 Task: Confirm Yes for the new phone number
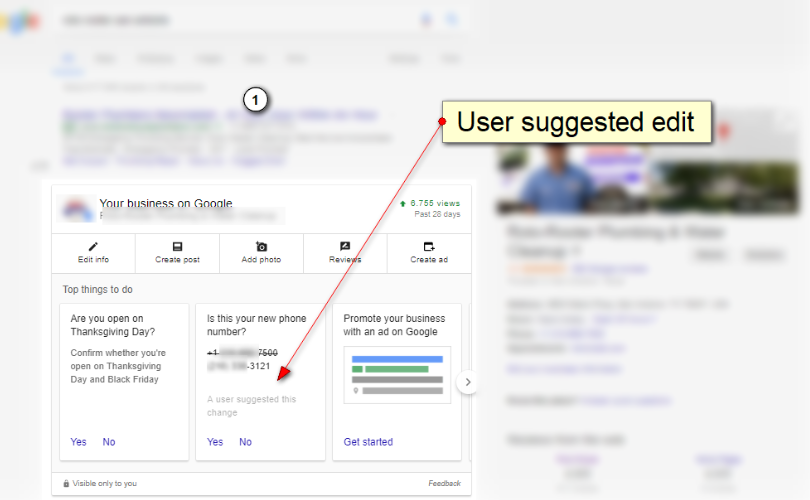tap(215, 442)
